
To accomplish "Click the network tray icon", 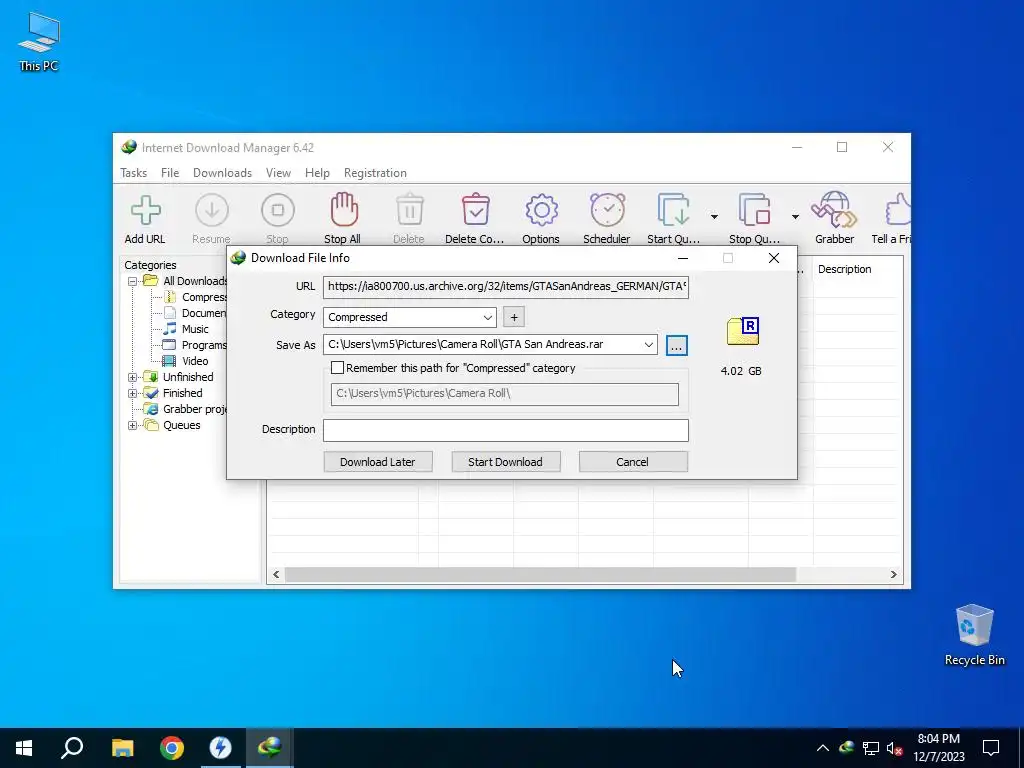I will (871, 748).
